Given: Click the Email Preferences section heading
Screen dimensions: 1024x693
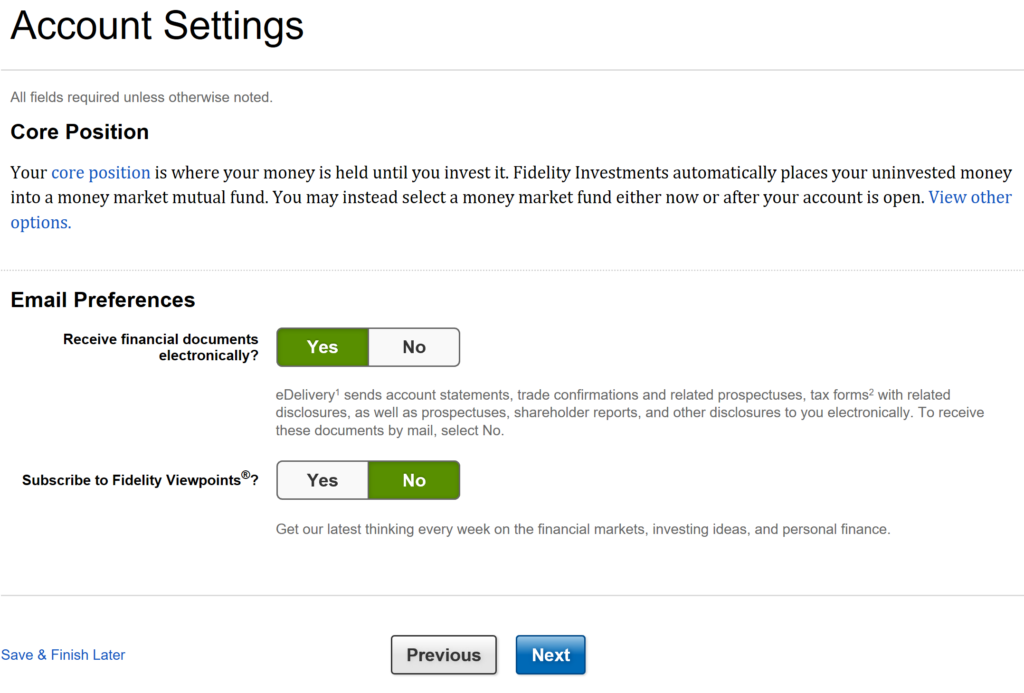Looking at the screenshot, I should click(x=103, y=300).
